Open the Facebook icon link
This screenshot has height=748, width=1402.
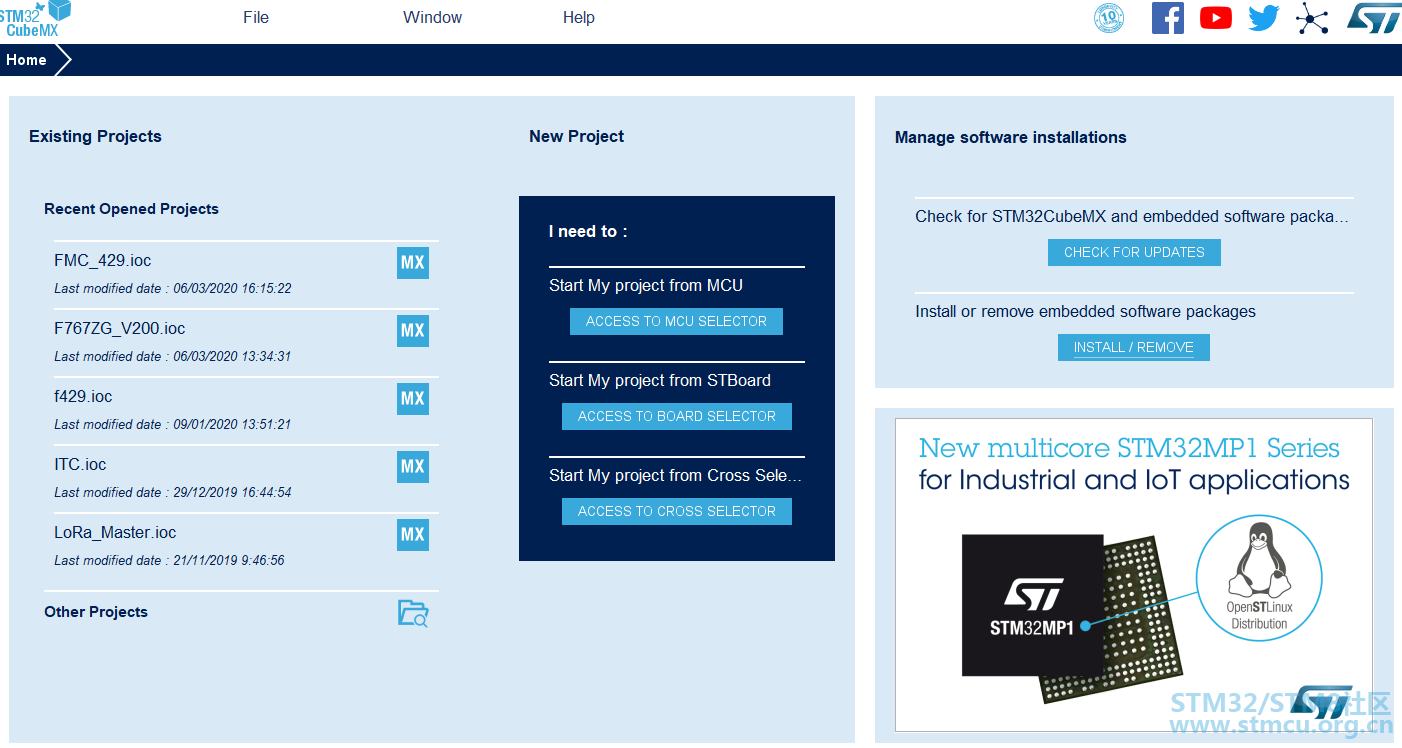point(1167,18)
